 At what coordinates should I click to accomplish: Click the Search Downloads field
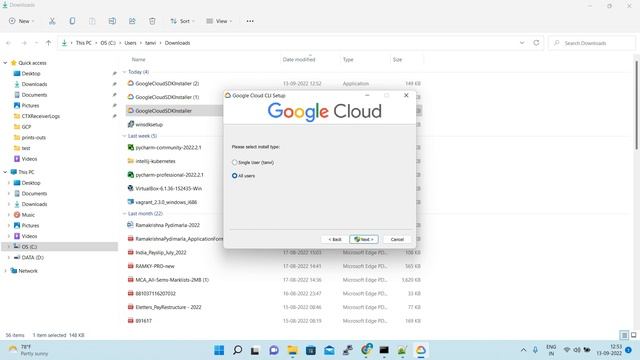tap(592, 43)
